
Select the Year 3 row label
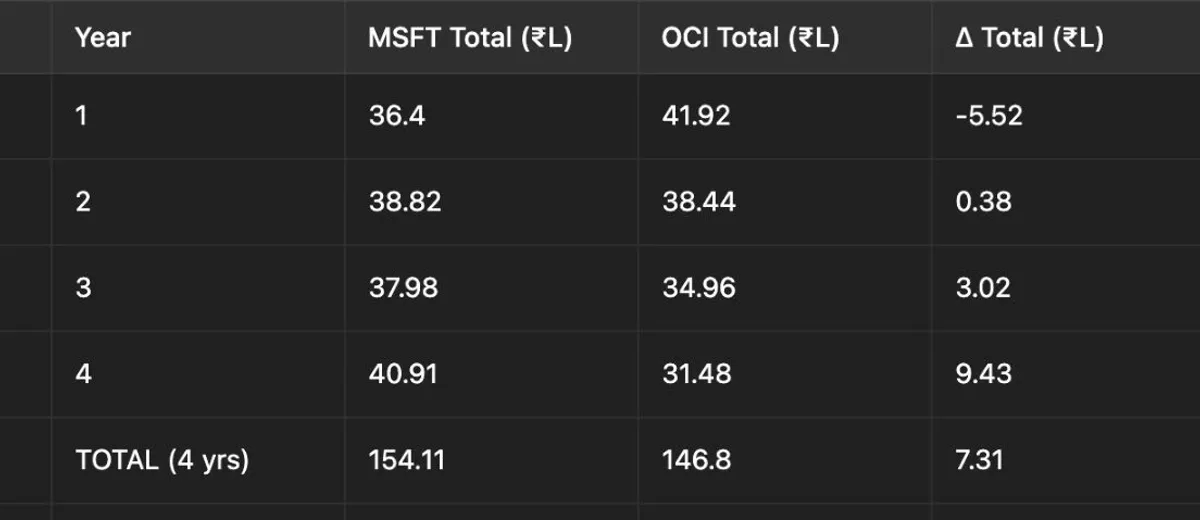click(83, 288)
